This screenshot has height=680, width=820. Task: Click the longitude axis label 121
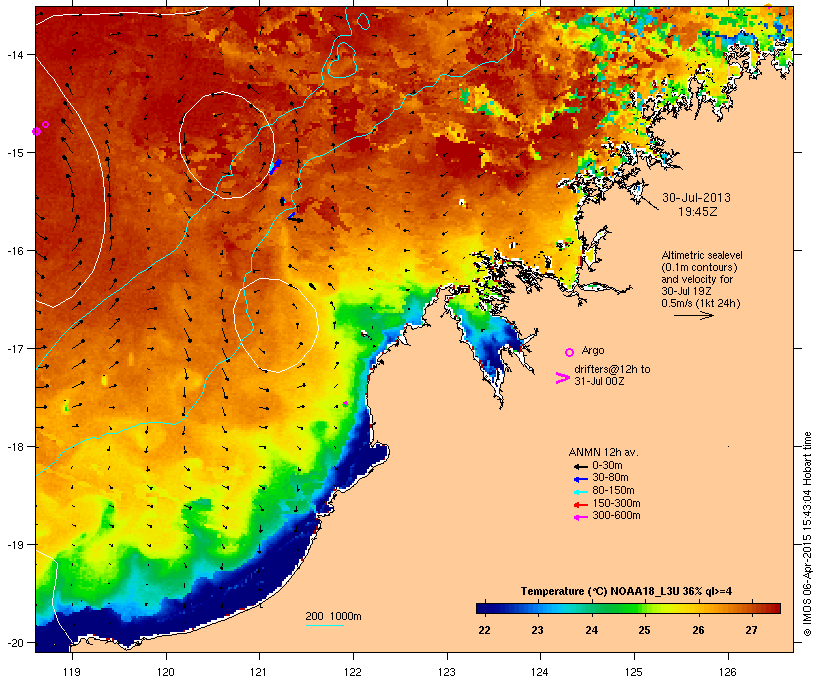pyautogui.click(x=259, y=672)
